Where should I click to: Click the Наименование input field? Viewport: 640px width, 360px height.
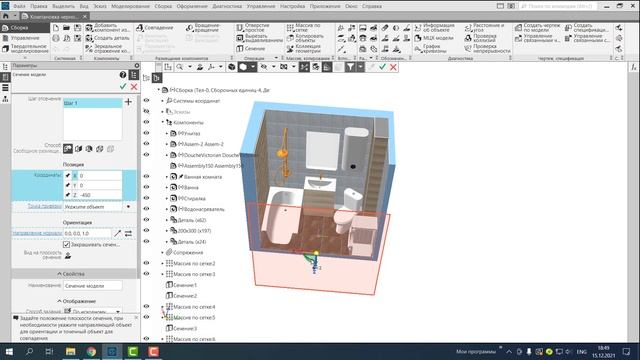93,286
